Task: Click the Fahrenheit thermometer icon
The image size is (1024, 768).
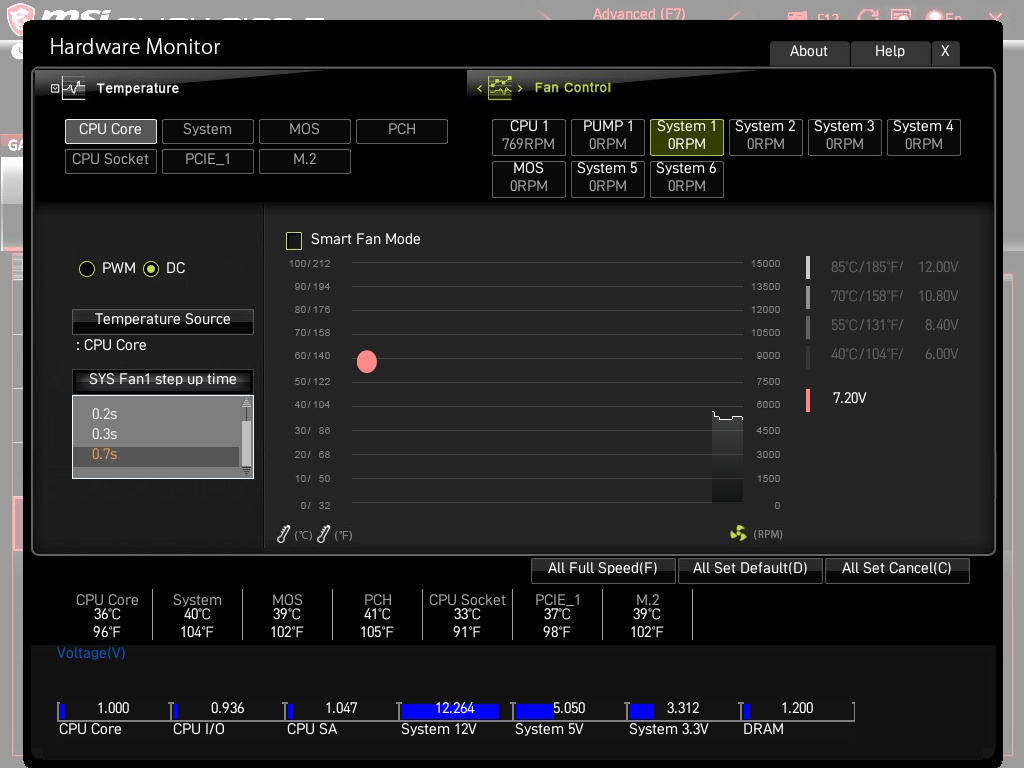Action: click(323, 534)
